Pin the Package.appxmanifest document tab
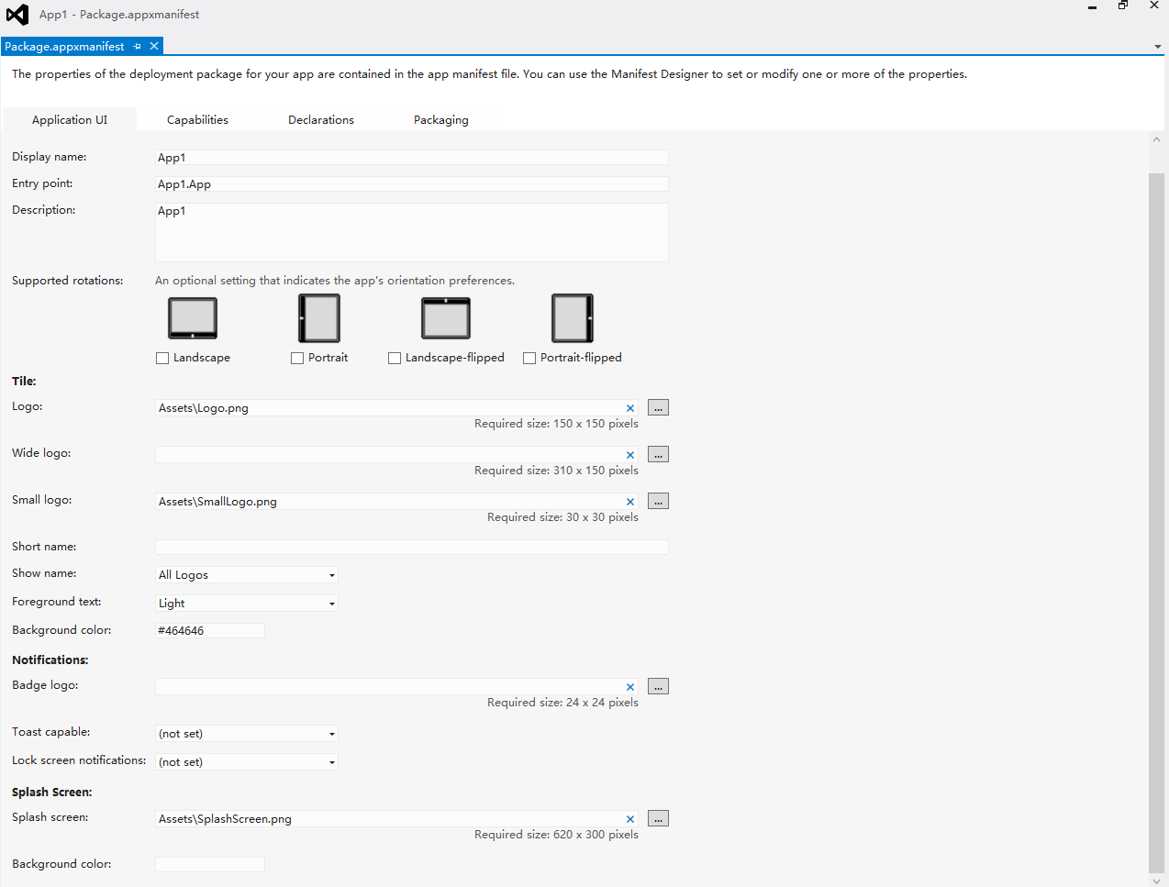The height and width of the screenshot is (887, 1169). point(137,46)
